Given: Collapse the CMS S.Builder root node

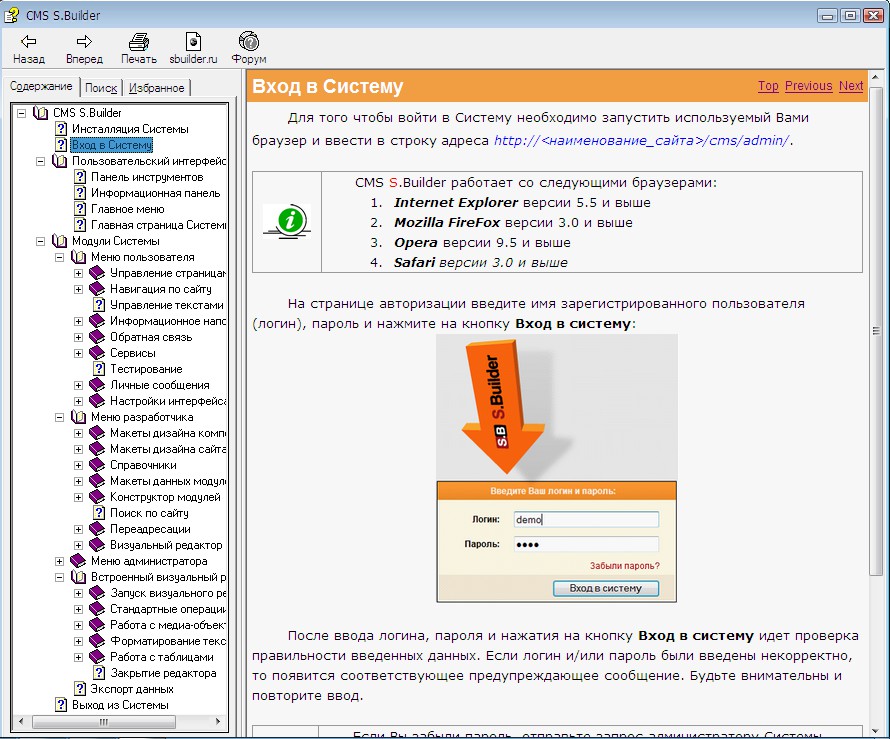Looking at the screenshot, I should tap(21, 113).
